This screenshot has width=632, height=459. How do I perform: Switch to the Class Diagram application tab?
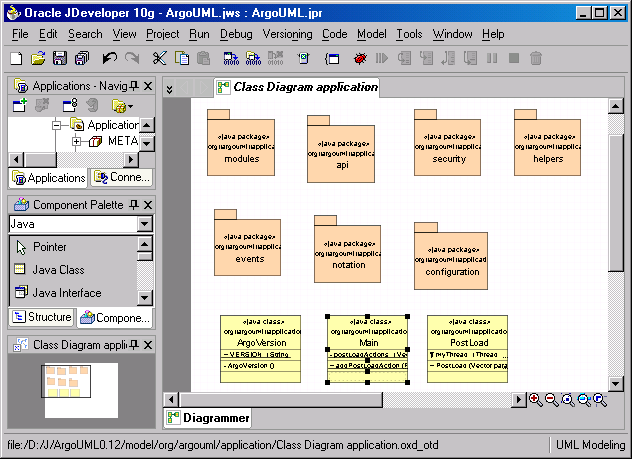(x=297, y=87)
